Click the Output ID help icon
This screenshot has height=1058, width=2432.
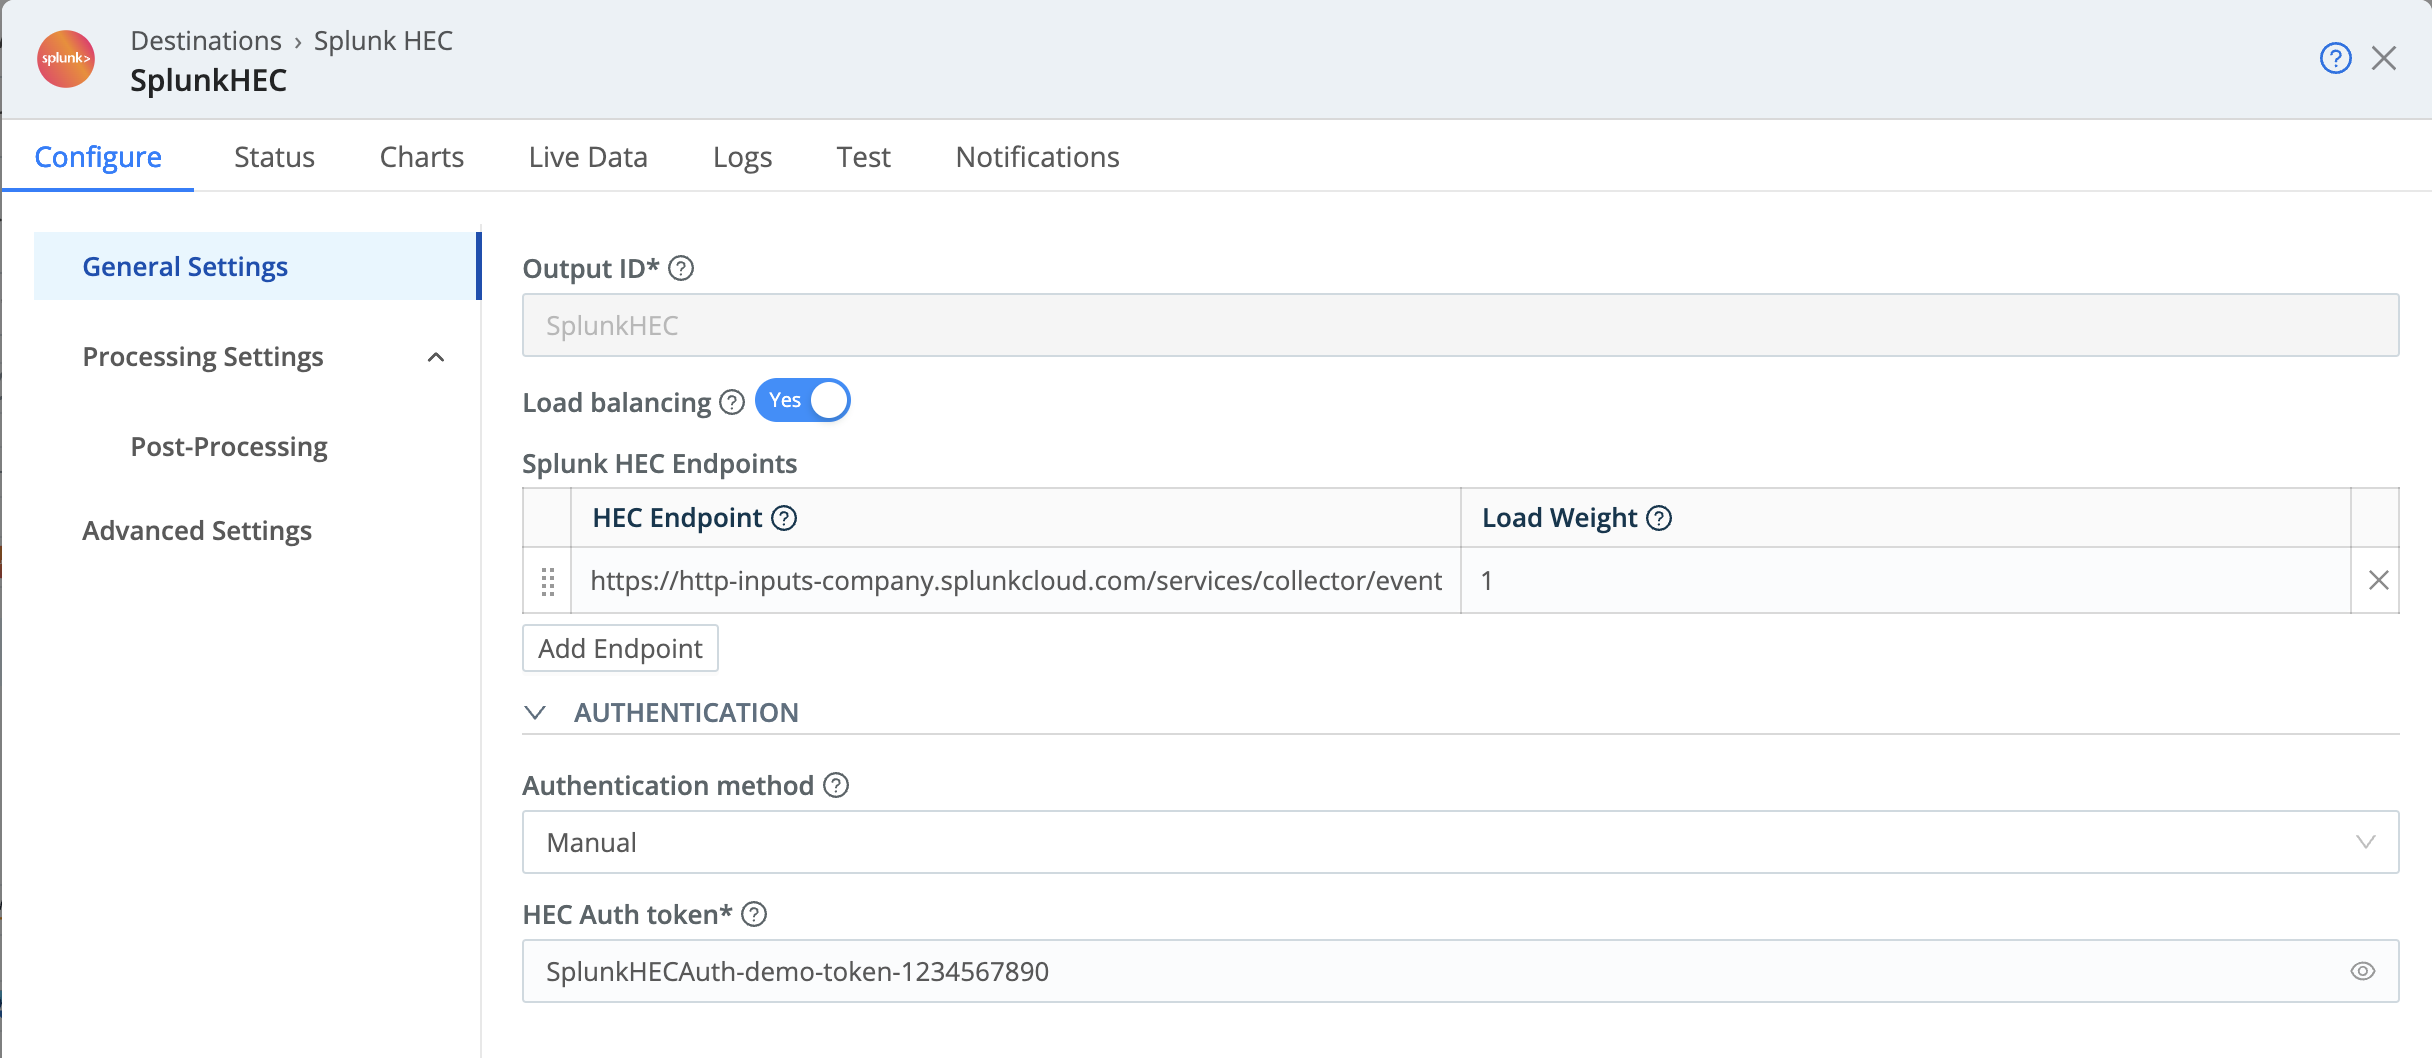681,268
